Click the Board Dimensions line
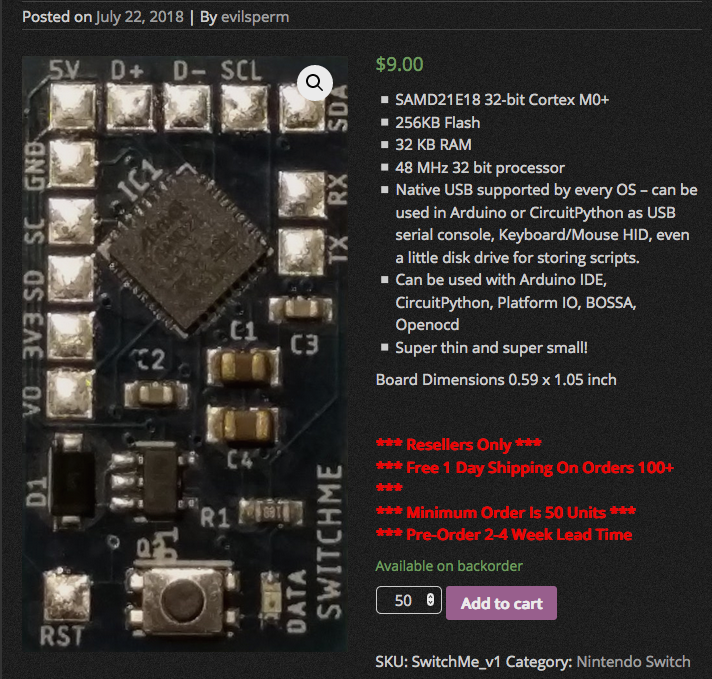 (496, 379)
